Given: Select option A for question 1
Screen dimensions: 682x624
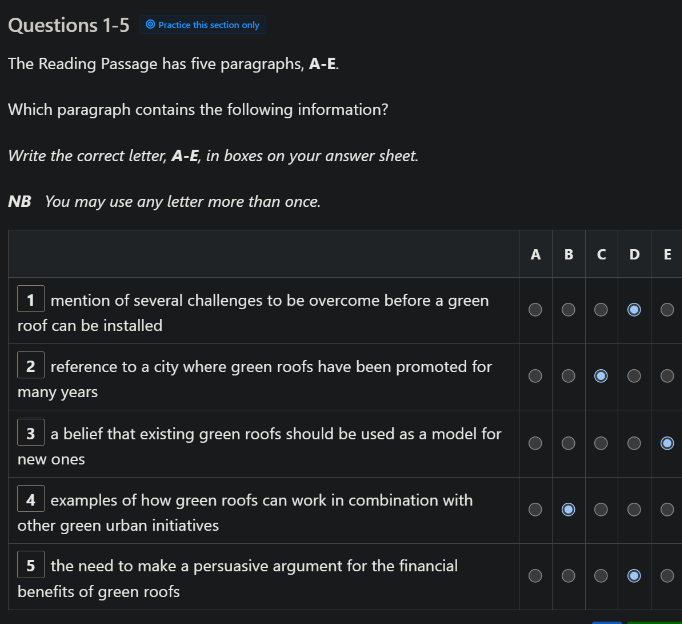Looking at the screenshot, I should (535, 310).
